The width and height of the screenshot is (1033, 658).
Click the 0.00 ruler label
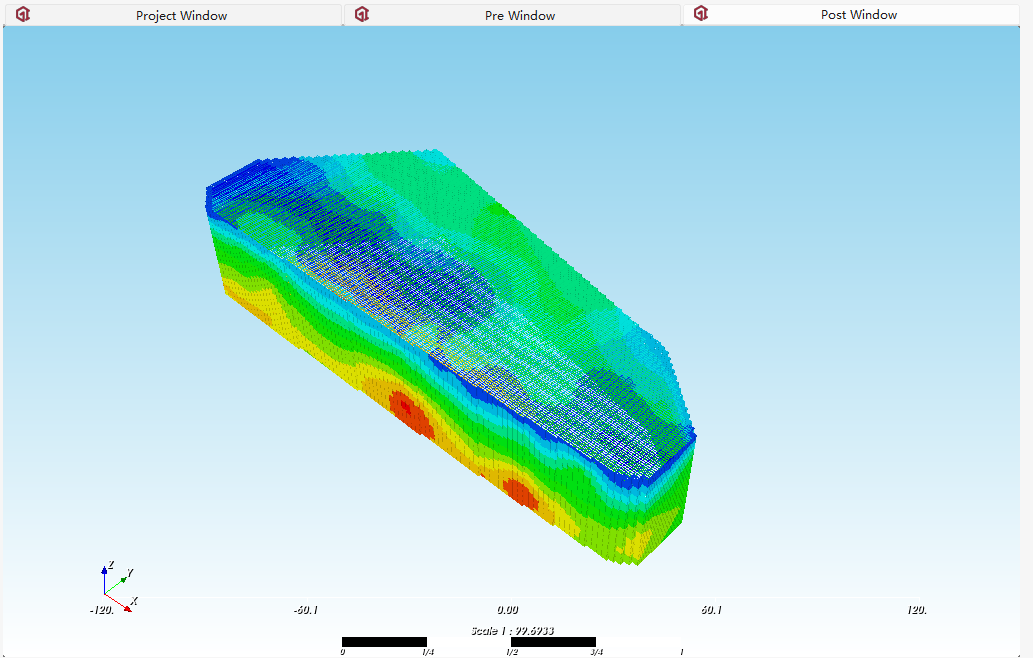[x=507, y=609]
